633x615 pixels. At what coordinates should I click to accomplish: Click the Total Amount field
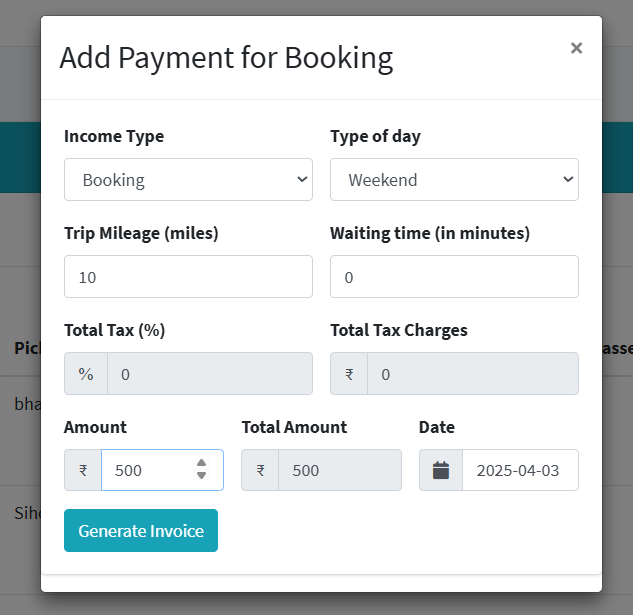339,470
